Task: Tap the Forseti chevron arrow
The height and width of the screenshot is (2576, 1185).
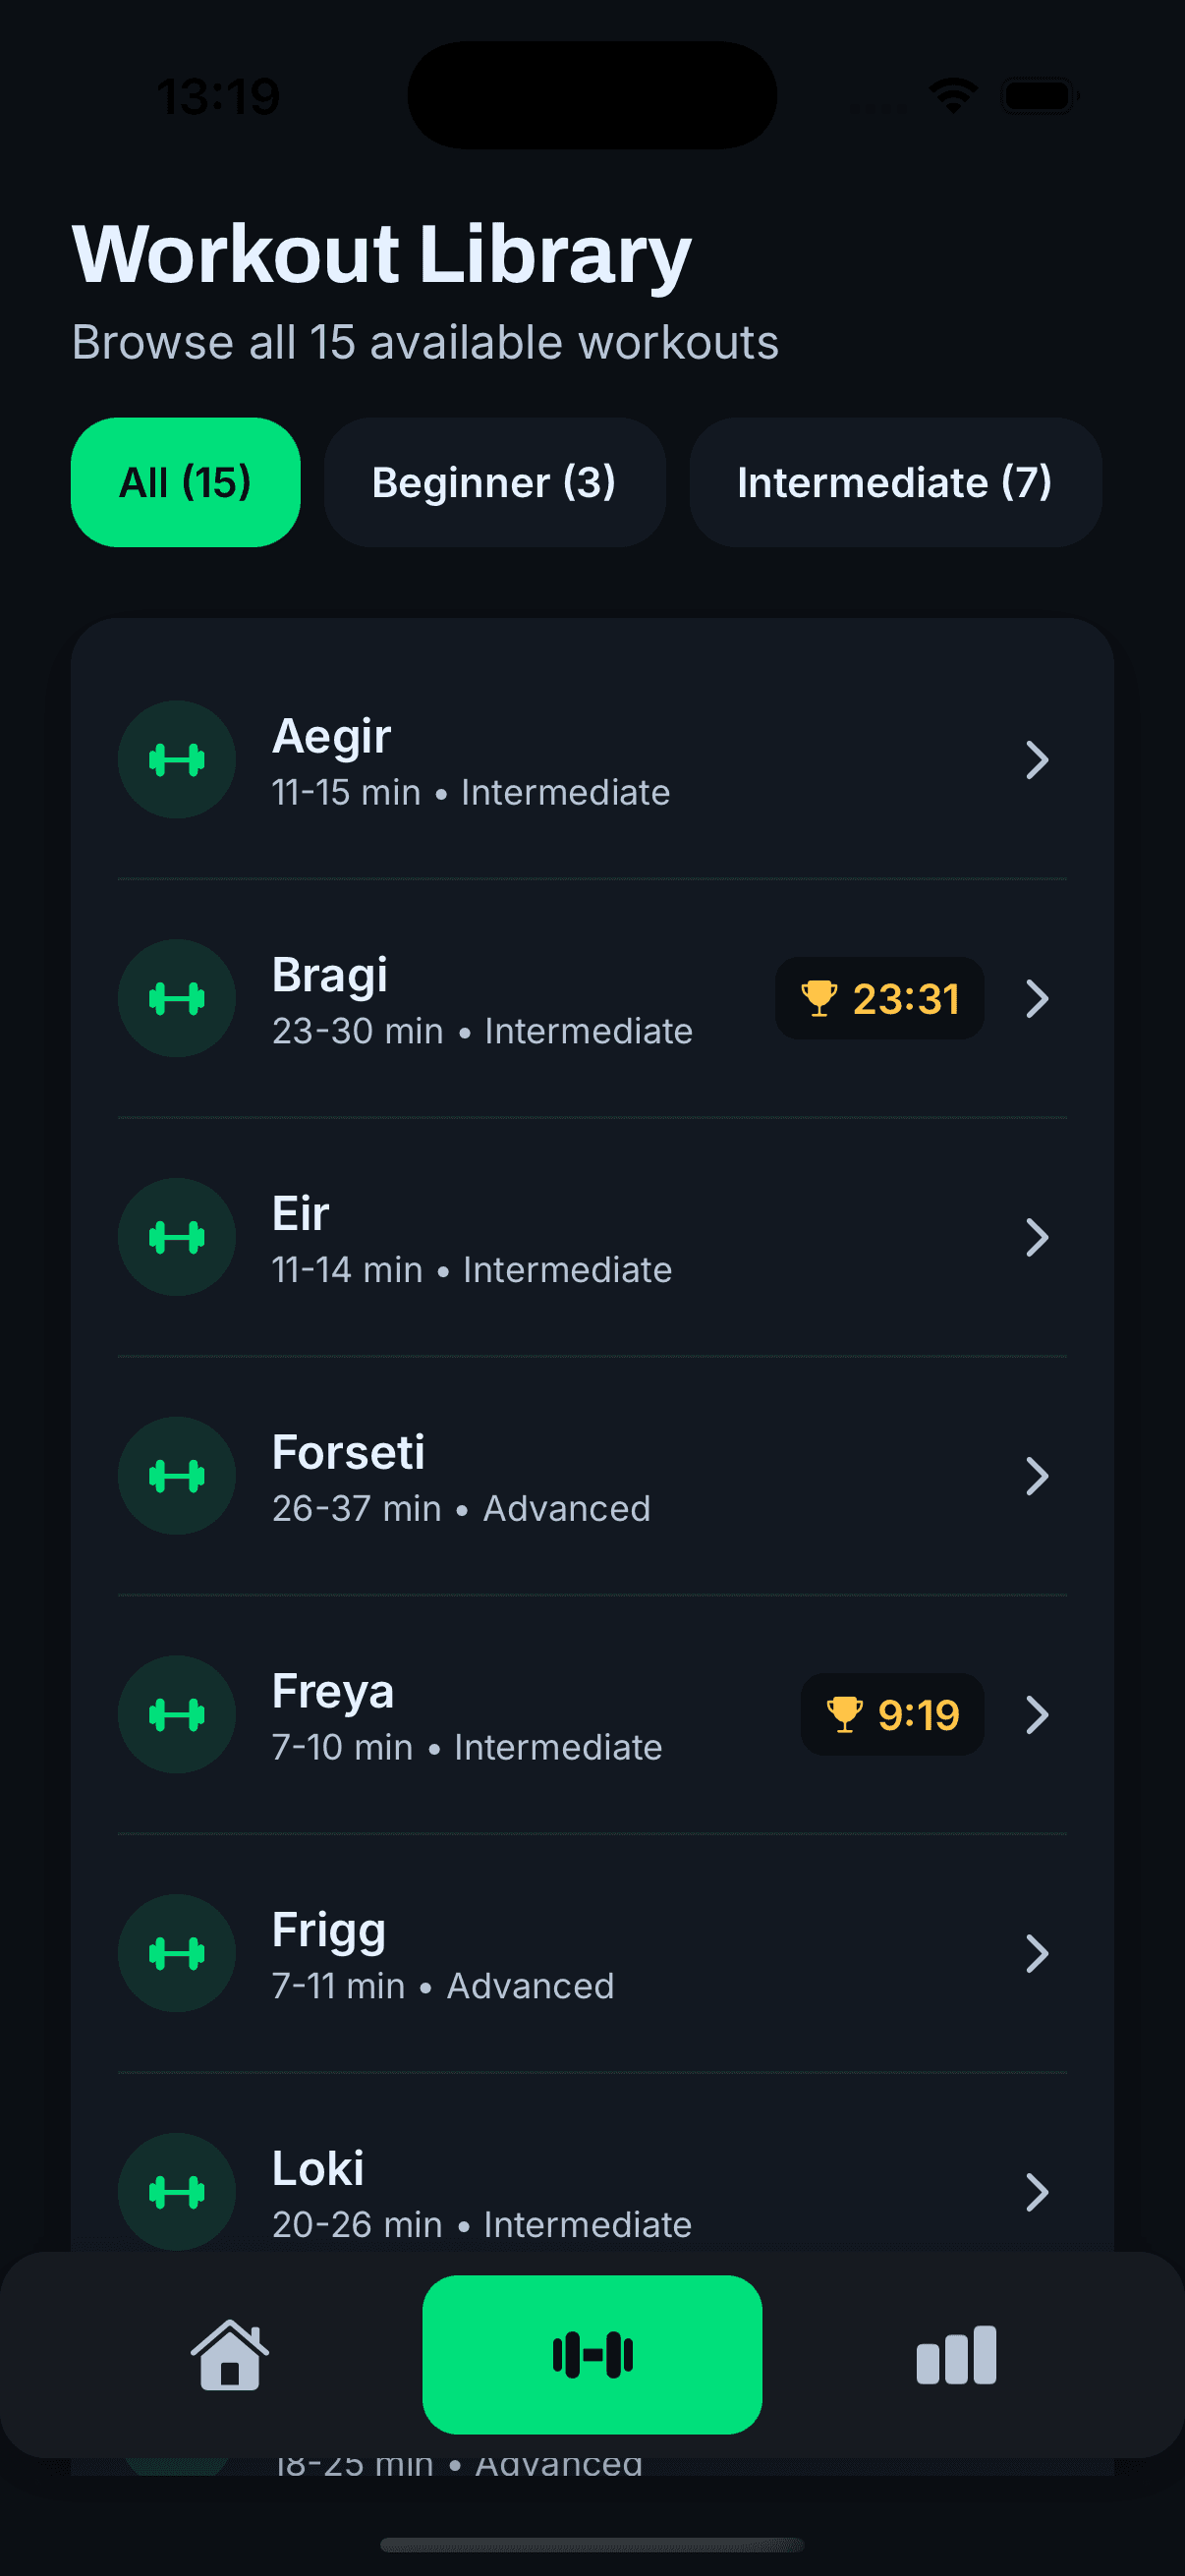Action: 1037,1476
